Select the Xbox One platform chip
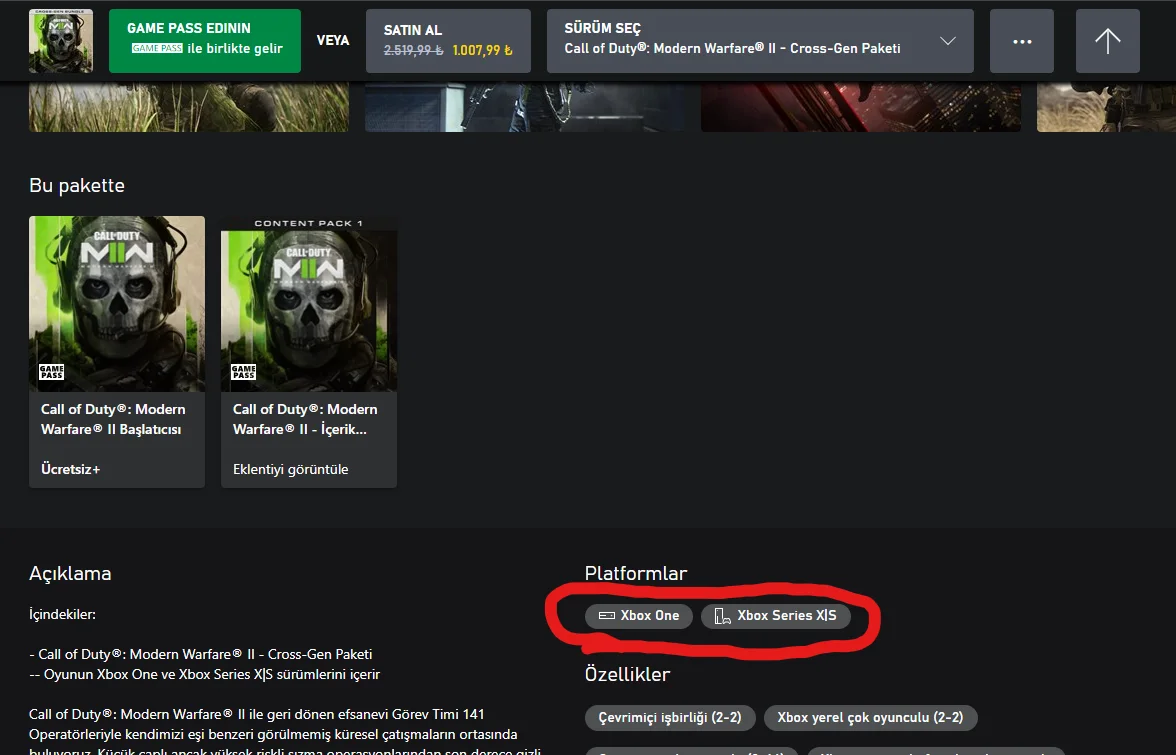1176x755 pixels. point(638,616)
